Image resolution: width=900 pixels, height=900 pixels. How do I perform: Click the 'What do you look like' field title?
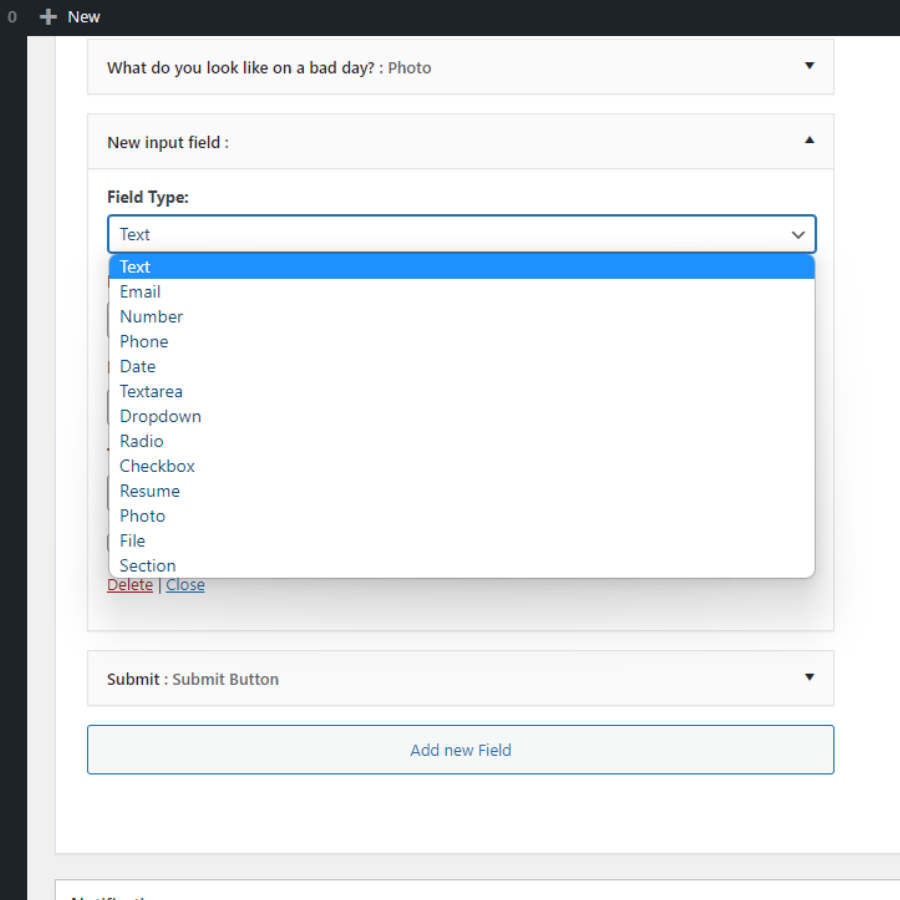(240, 68)
